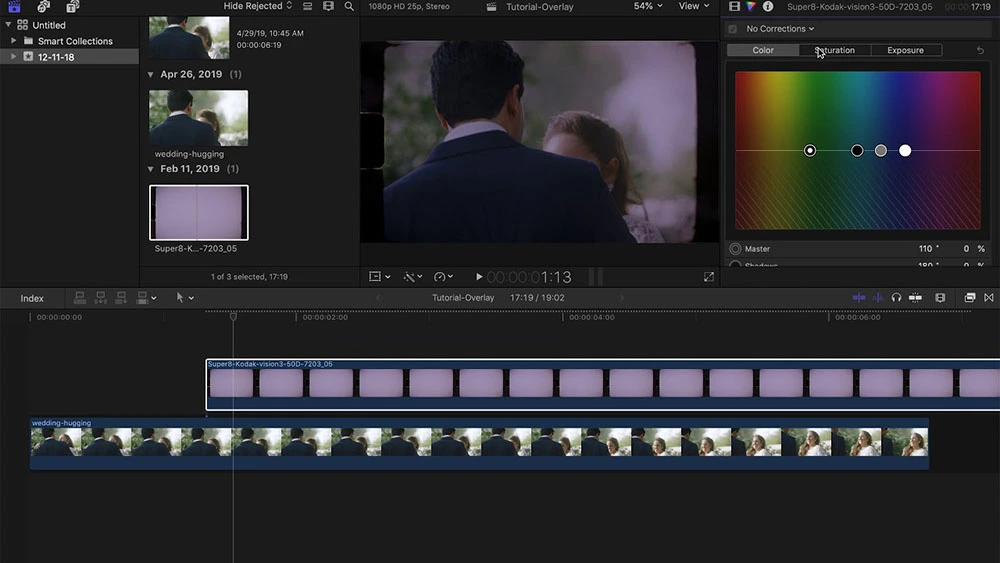1000x563 pixels.
Task: Switch to the Color tab
Action: point(763,50)
